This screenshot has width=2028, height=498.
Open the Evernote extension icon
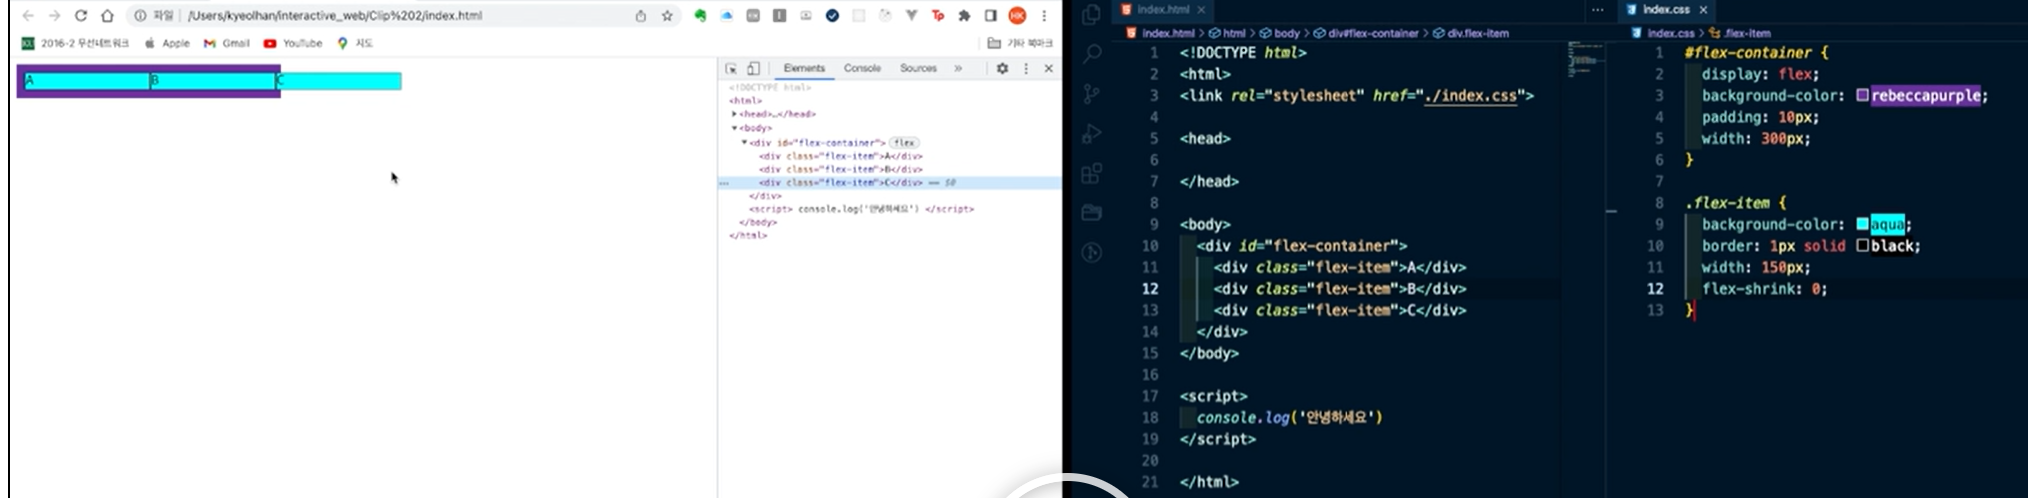pos(701,16)
